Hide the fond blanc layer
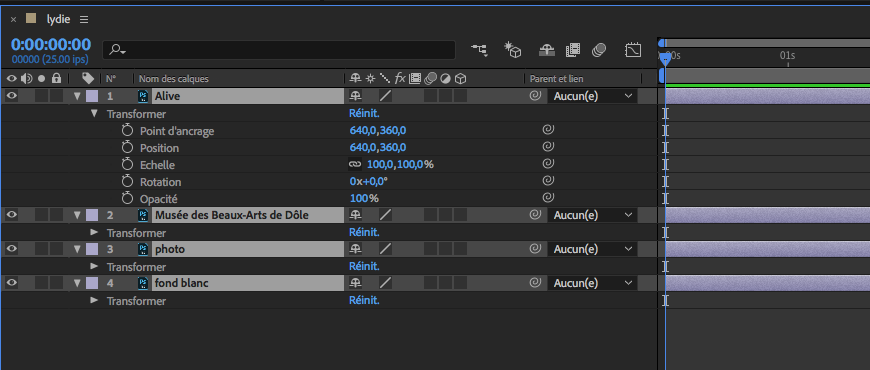870x370 pixels. click(x=12, y=283)
